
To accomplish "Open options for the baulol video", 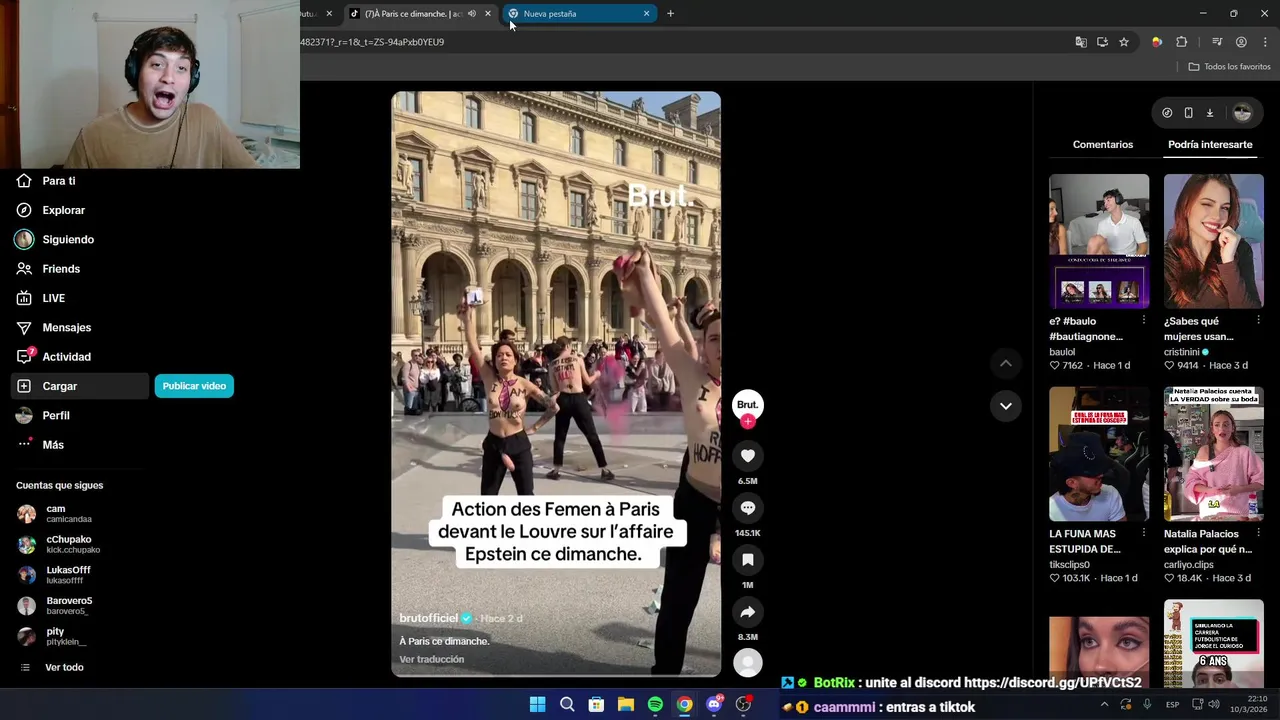I will point(1144,321).
